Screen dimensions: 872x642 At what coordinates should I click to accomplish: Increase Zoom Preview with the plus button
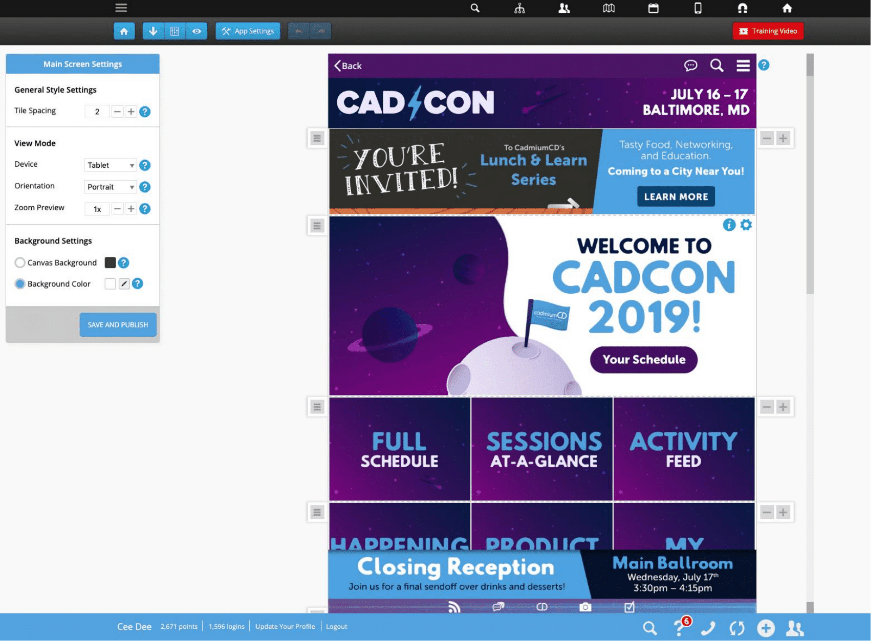(131, 209)
